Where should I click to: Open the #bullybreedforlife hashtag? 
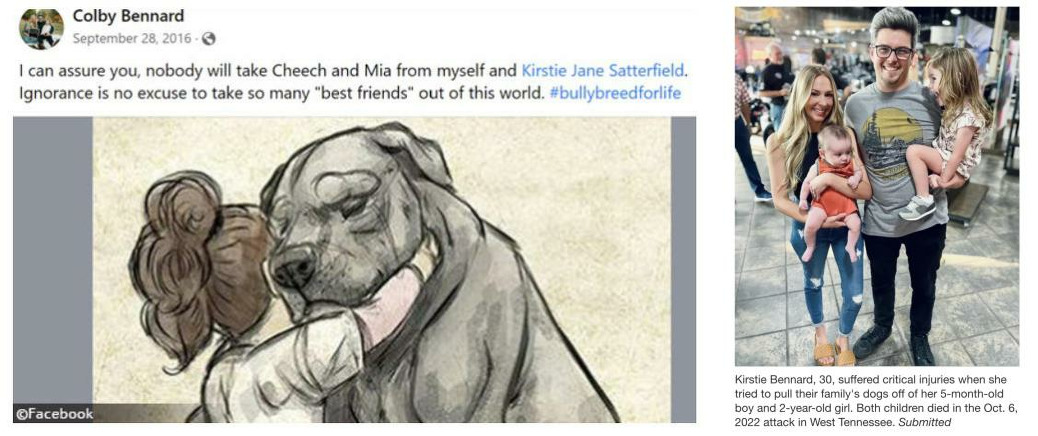pyautogui.click(x=615, y=93)
